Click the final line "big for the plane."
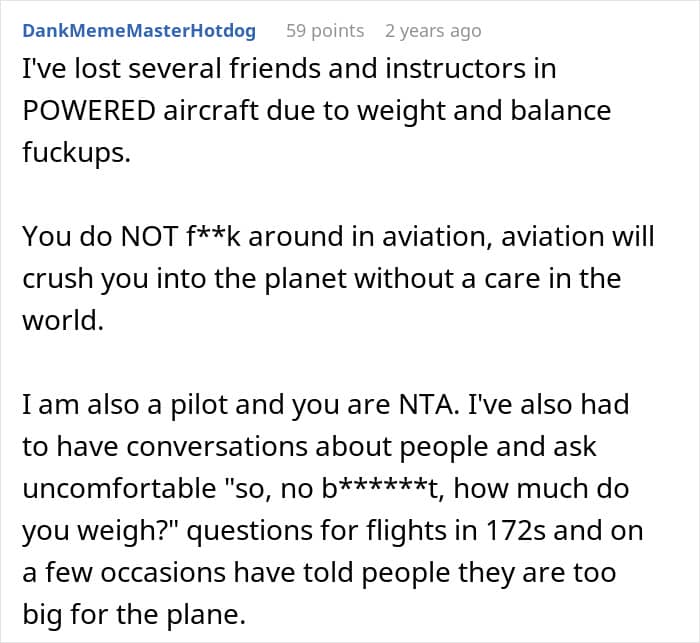Screen dimensions: 700x643 132,613
